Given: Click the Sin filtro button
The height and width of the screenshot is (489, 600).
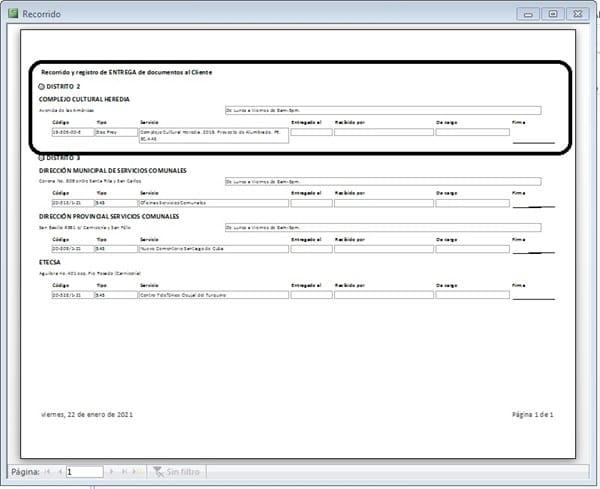Looking at the screenshot, I should click(178, 470).
